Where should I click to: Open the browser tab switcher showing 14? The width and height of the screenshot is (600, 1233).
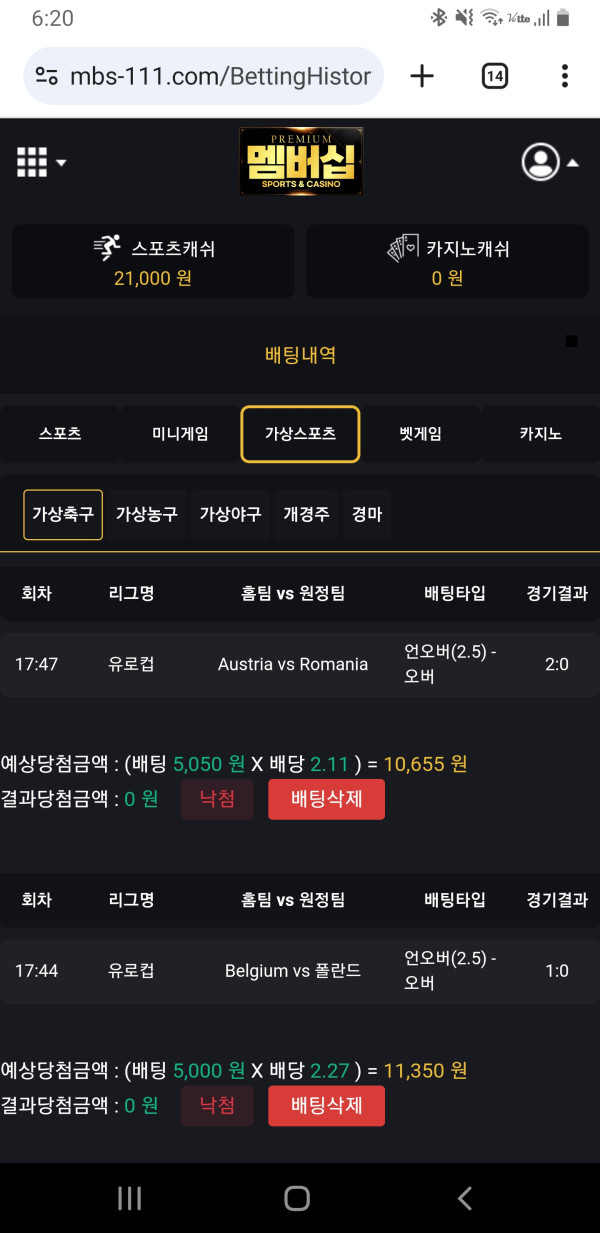[494, 75]
